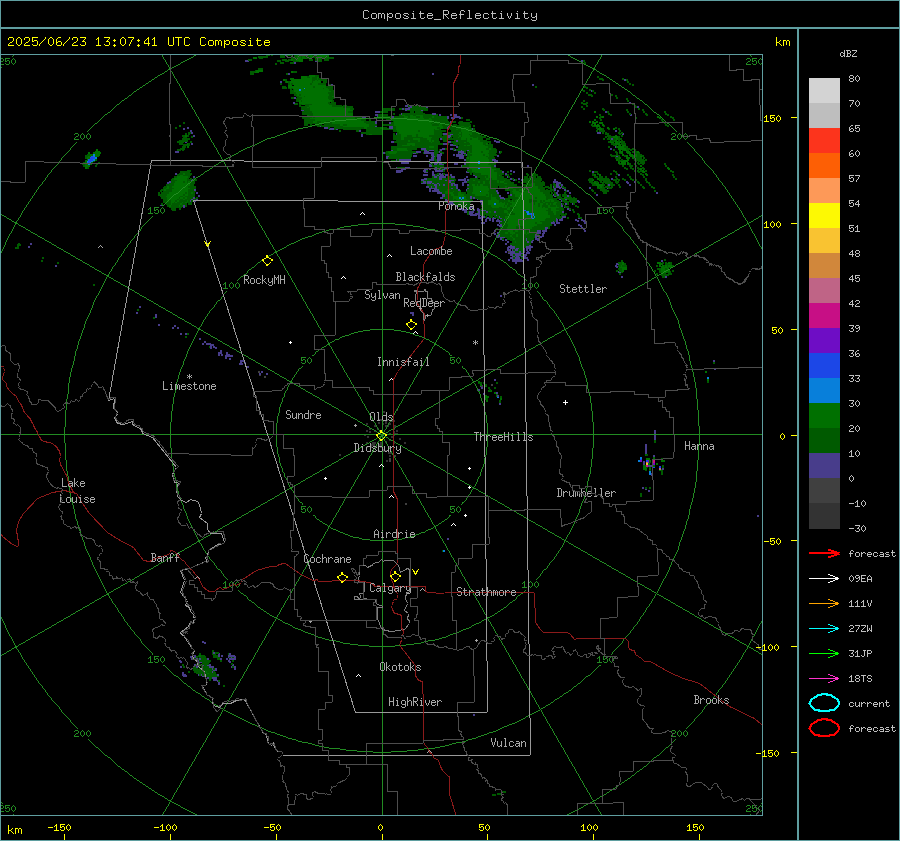The image size is (900, 841).
Task: Click the Lacombe city label
Action: pos(431,251)
